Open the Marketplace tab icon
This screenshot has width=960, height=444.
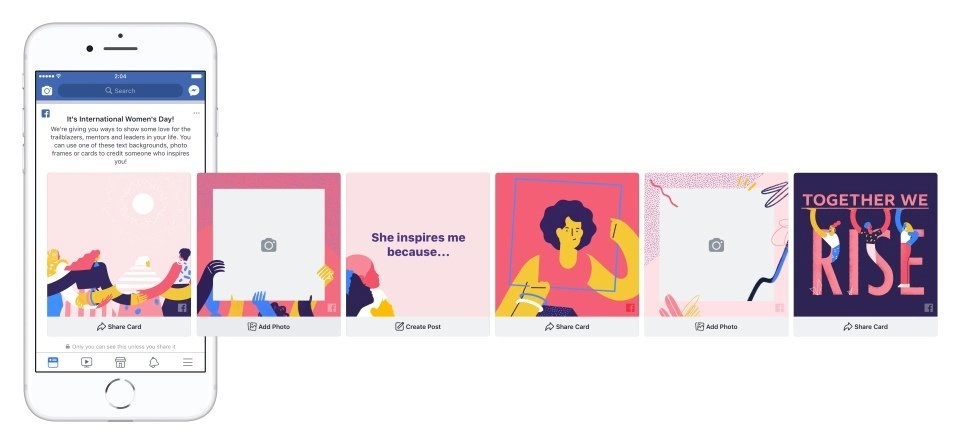coord(120,363)
